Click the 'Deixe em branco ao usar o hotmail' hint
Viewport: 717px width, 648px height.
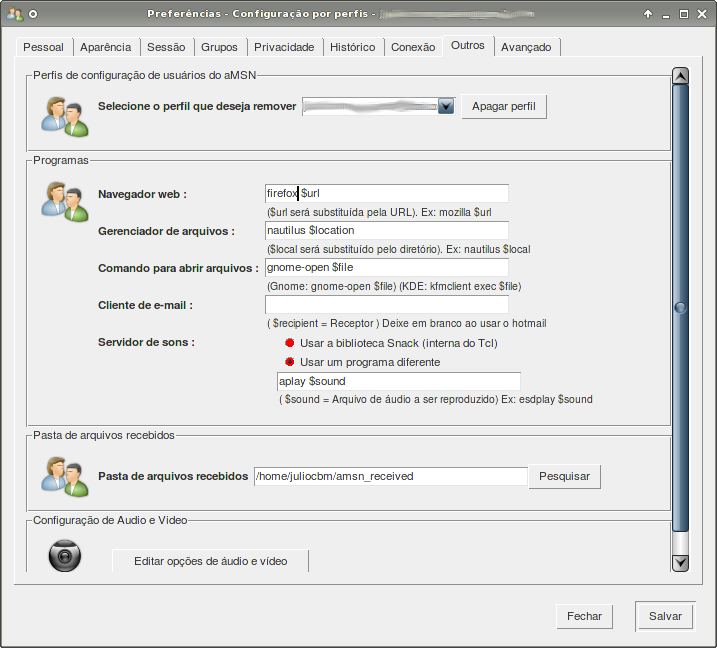click(464, 323)
